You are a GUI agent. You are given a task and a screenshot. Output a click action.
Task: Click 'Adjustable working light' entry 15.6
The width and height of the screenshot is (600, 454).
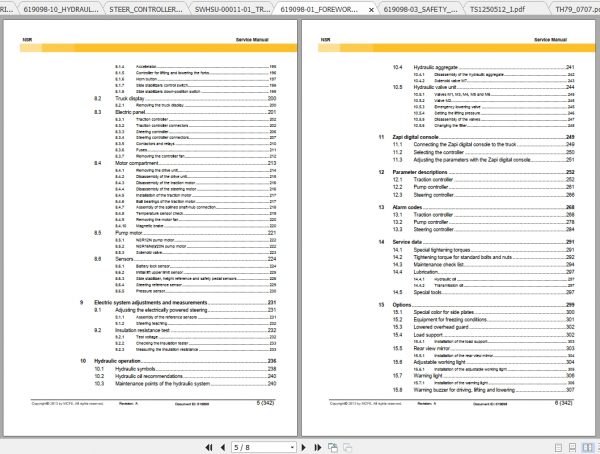coord(439,362)
